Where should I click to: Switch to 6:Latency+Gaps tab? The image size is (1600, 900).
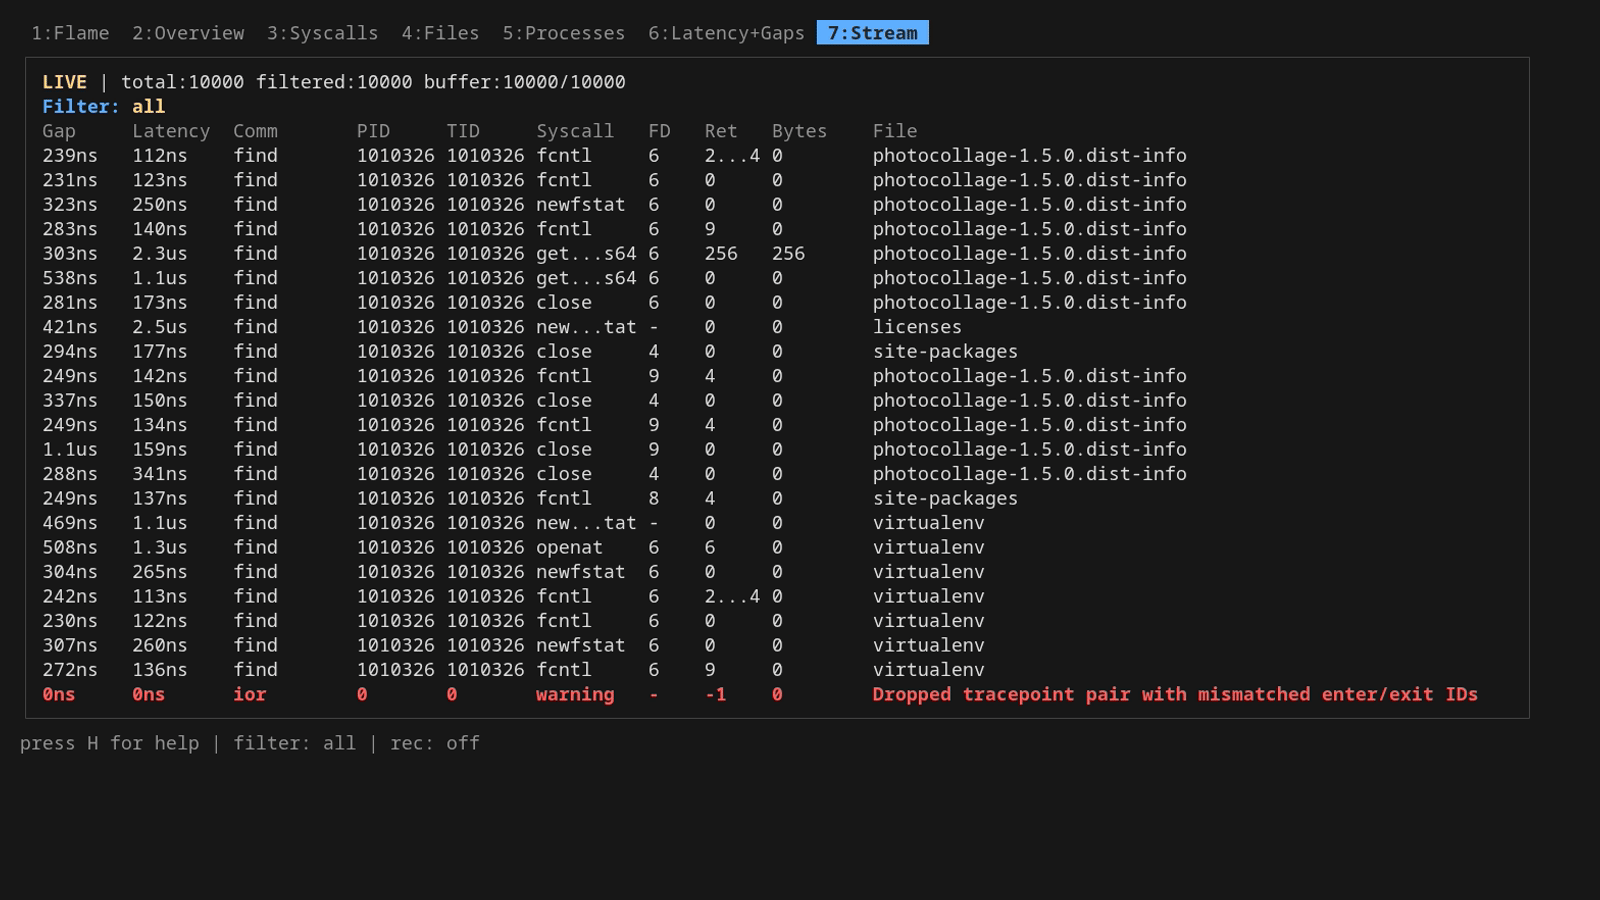(x=726, y=33)
